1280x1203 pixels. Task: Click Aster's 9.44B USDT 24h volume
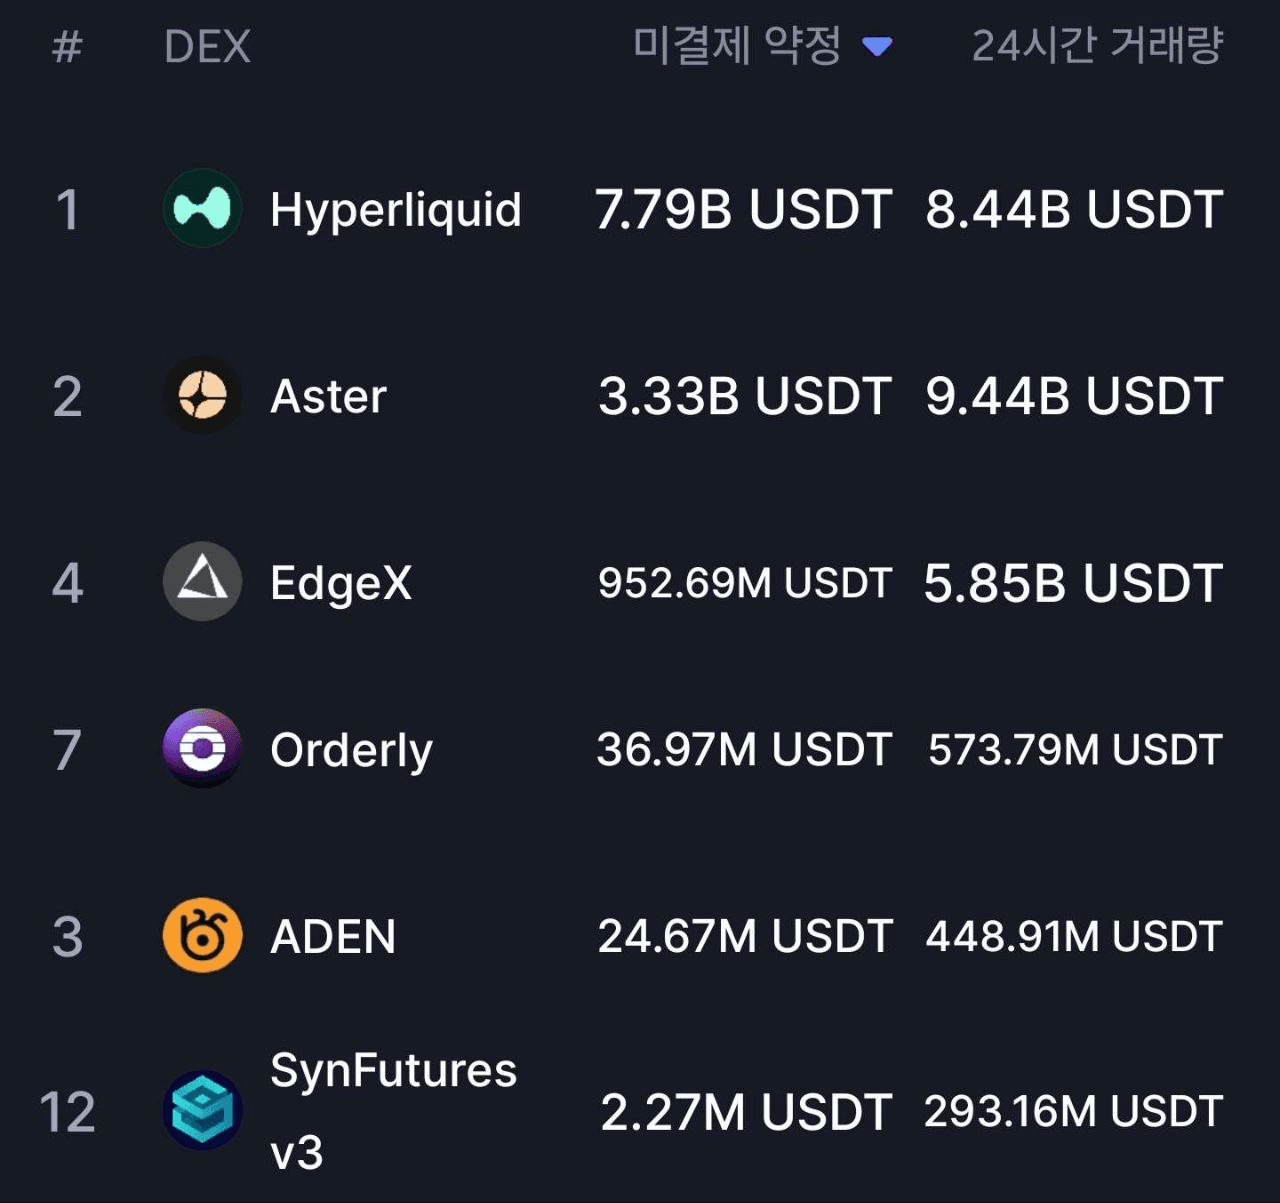coord(1074,397)
